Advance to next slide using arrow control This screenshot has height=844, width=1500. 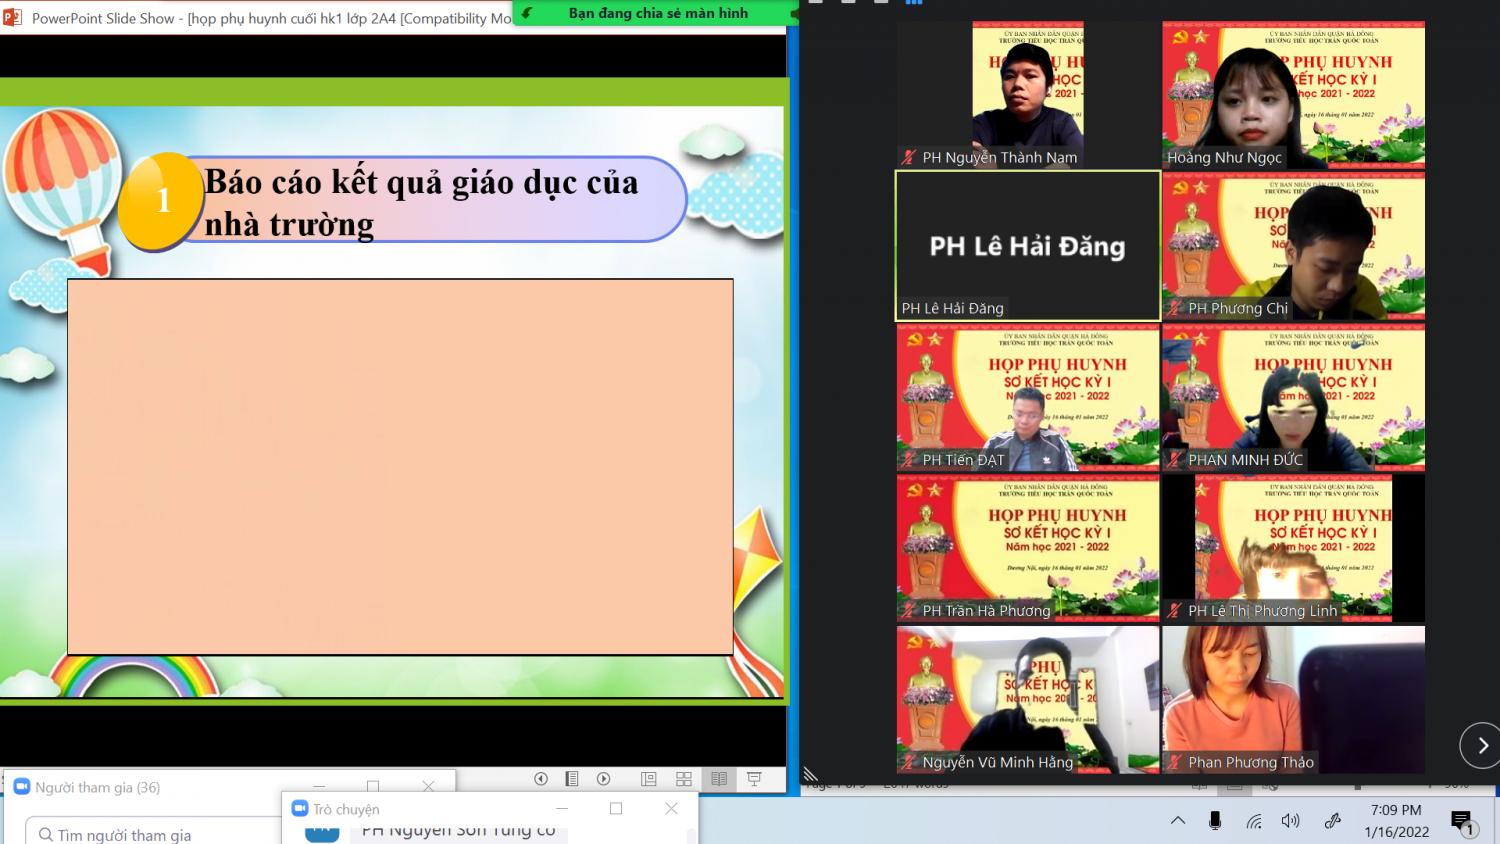[604, 779]
